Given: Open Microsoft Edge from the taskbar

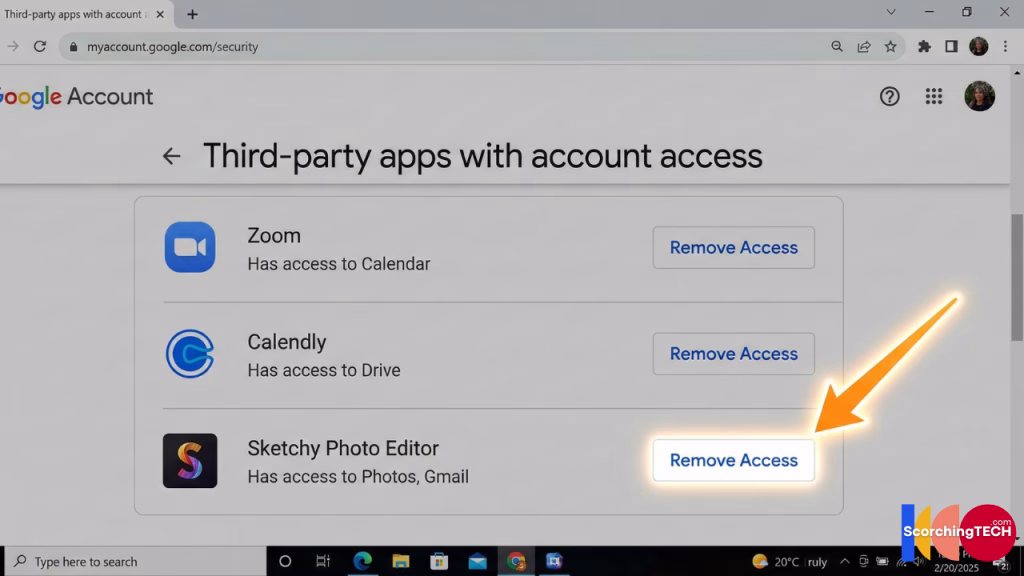Looking at the screenshot, I should pos(360,561).
